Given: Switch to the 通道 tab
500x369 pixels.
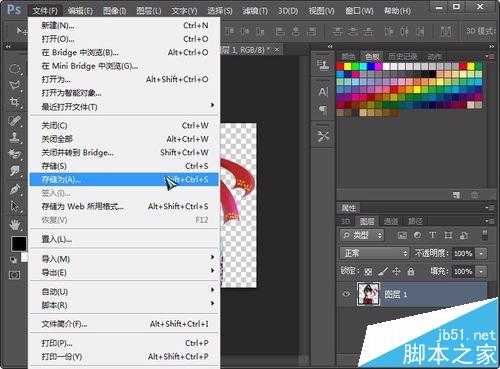Looking at the screenshot, I should (391, 221).
